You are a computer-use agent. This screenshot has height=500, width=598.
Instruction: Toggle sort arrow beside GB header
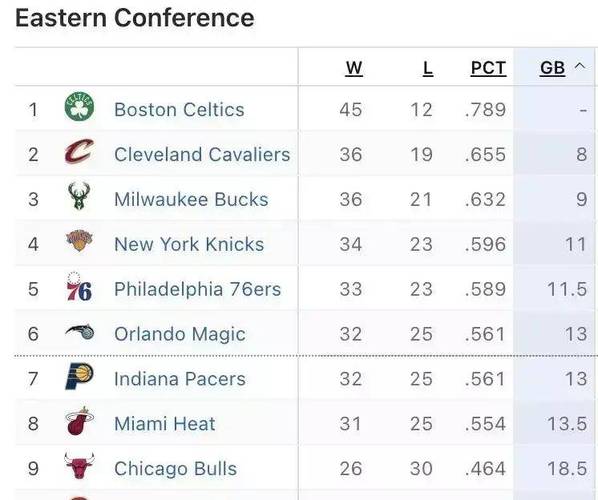[579, 66]
